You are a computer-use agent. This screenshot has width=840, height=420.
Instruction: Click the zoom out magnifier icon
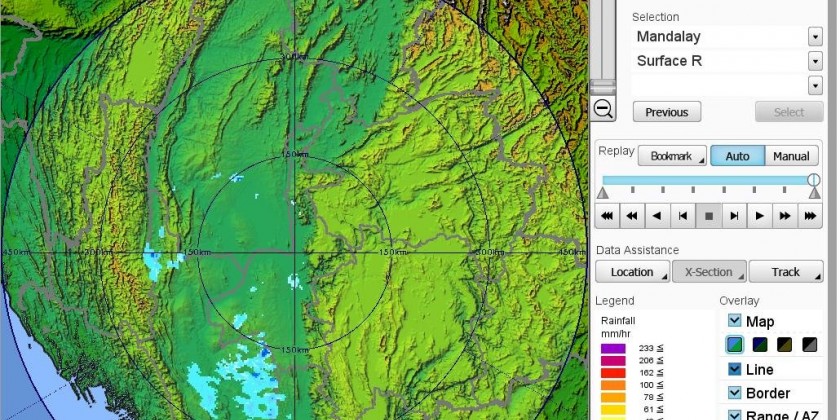[603, 110]
